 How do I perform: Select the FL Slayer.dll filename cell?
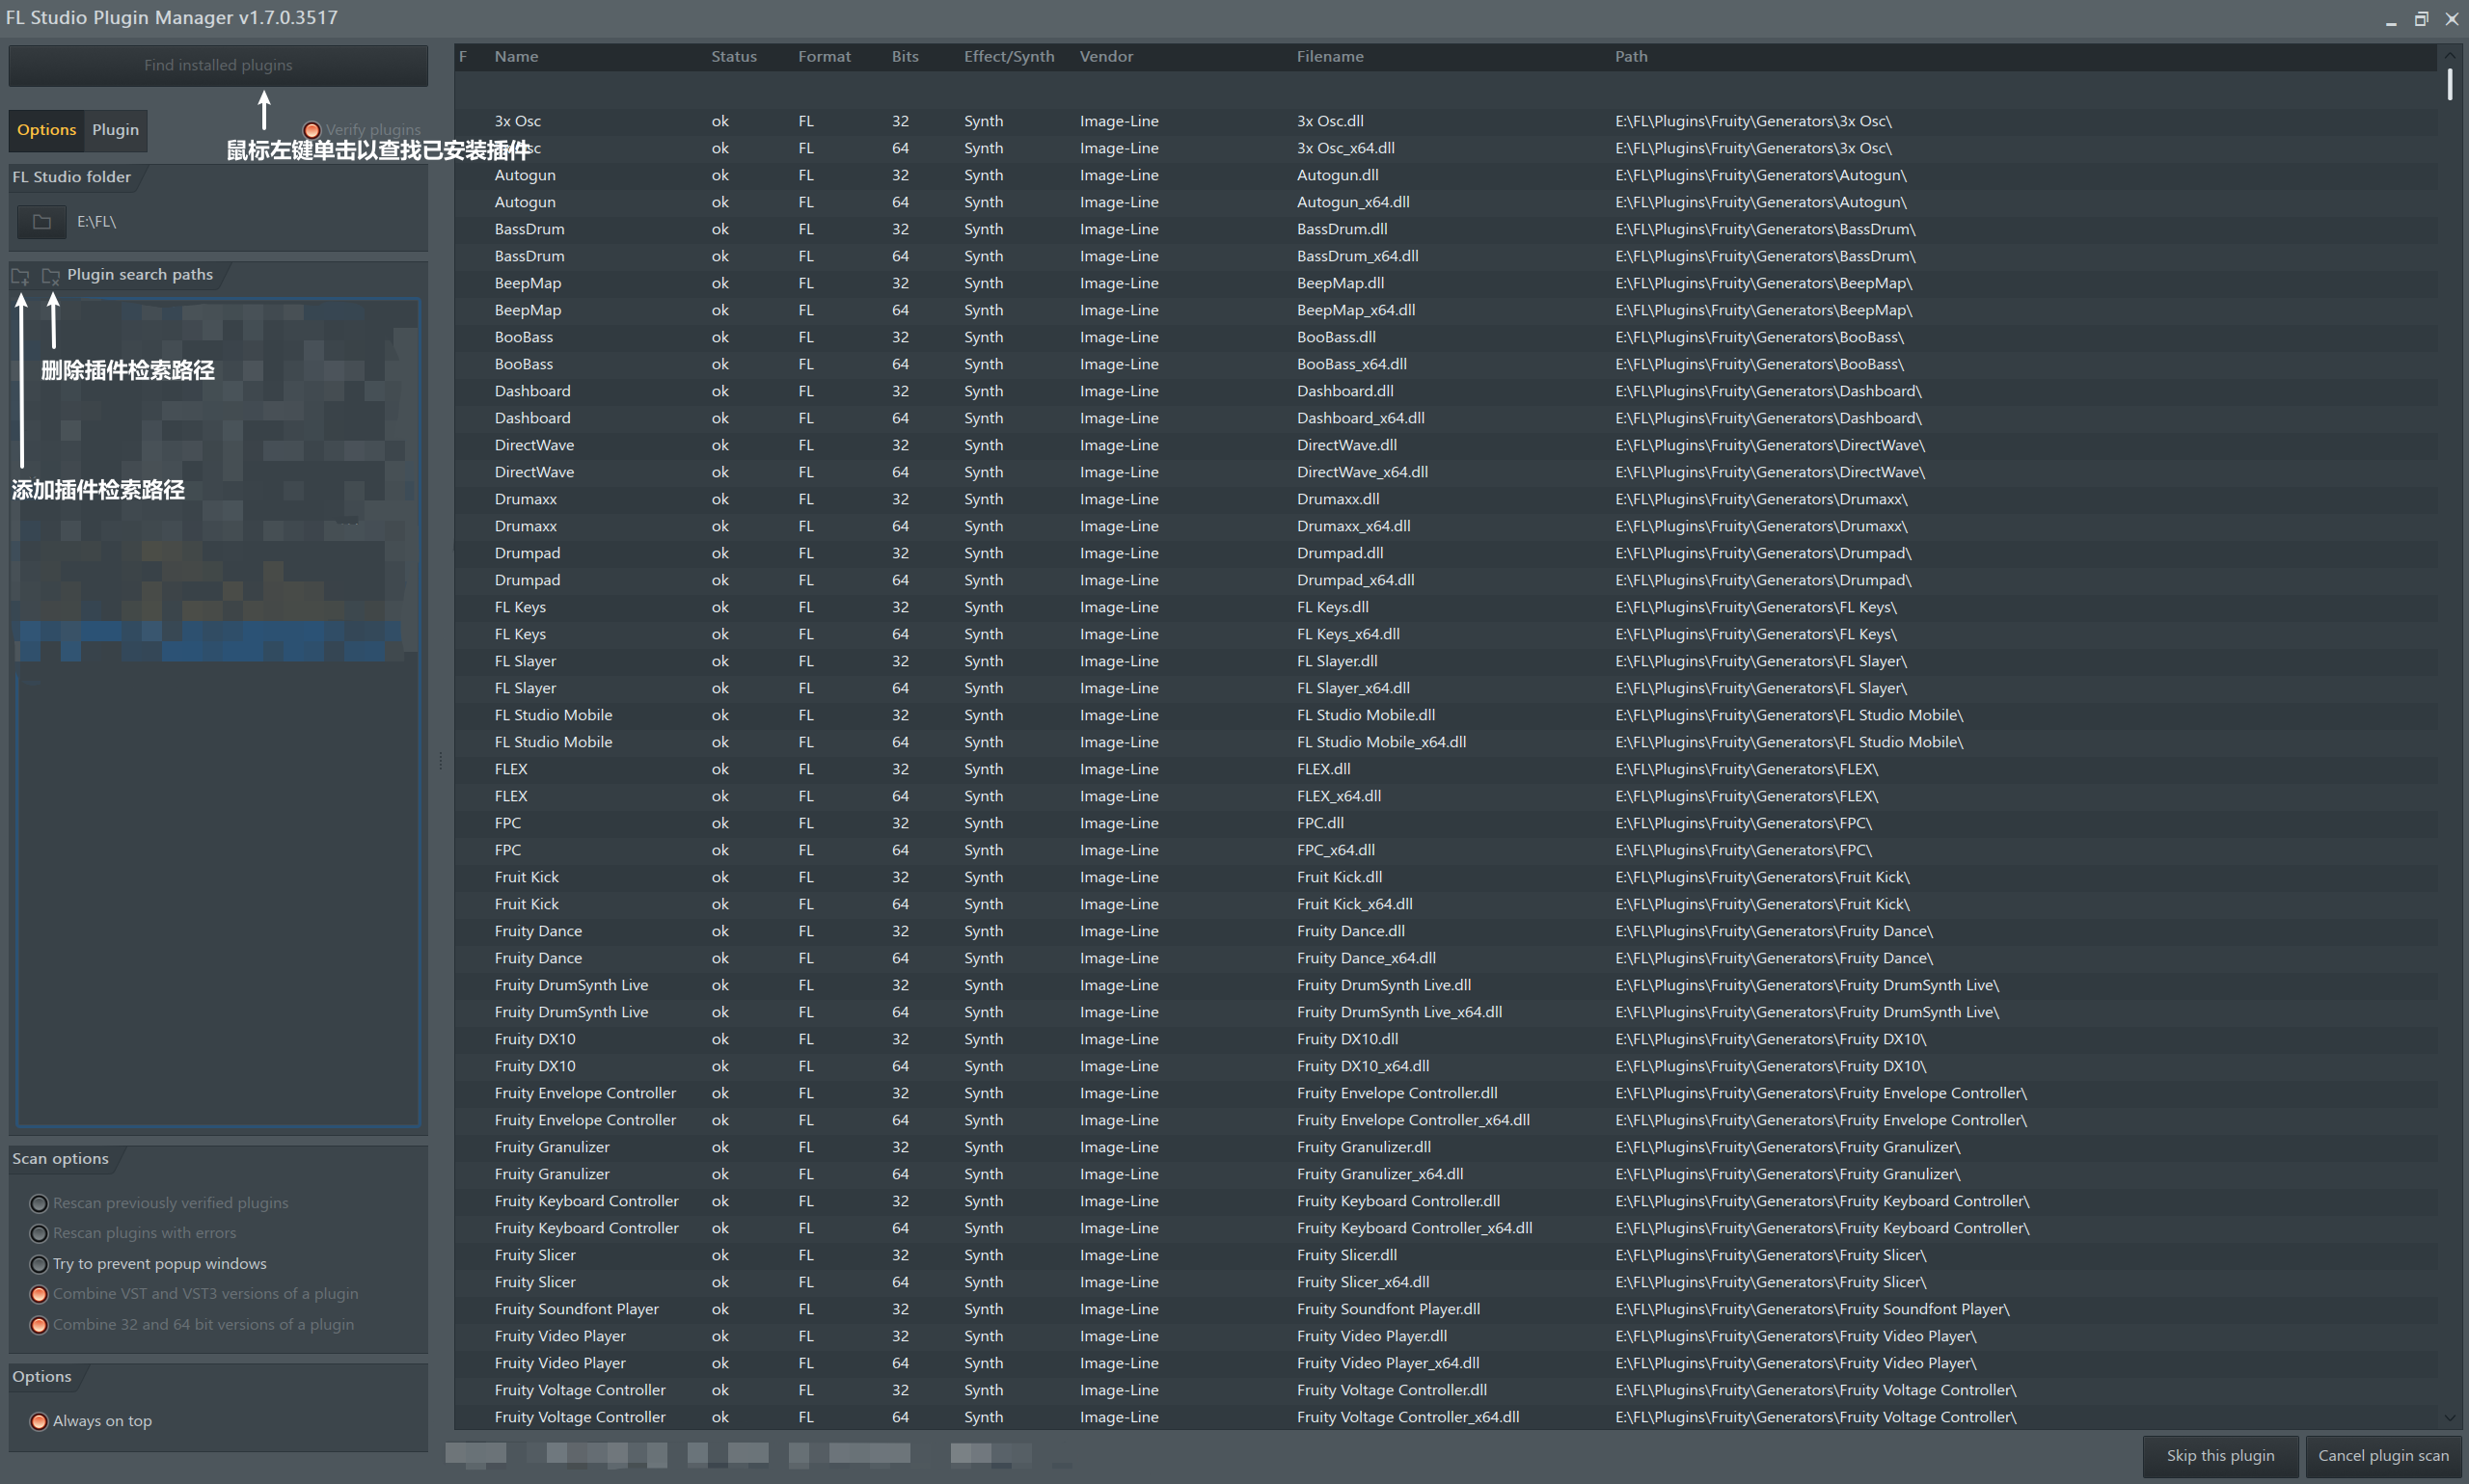pyautogui.click(x=1337, y=661)
